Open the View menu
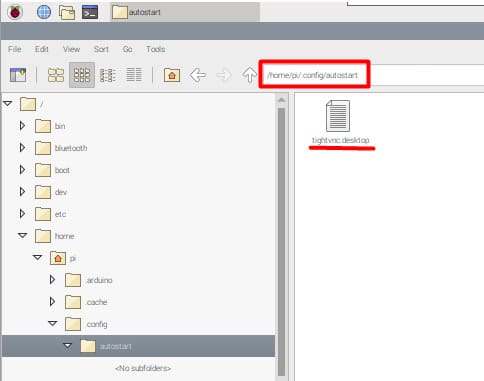 71,49
